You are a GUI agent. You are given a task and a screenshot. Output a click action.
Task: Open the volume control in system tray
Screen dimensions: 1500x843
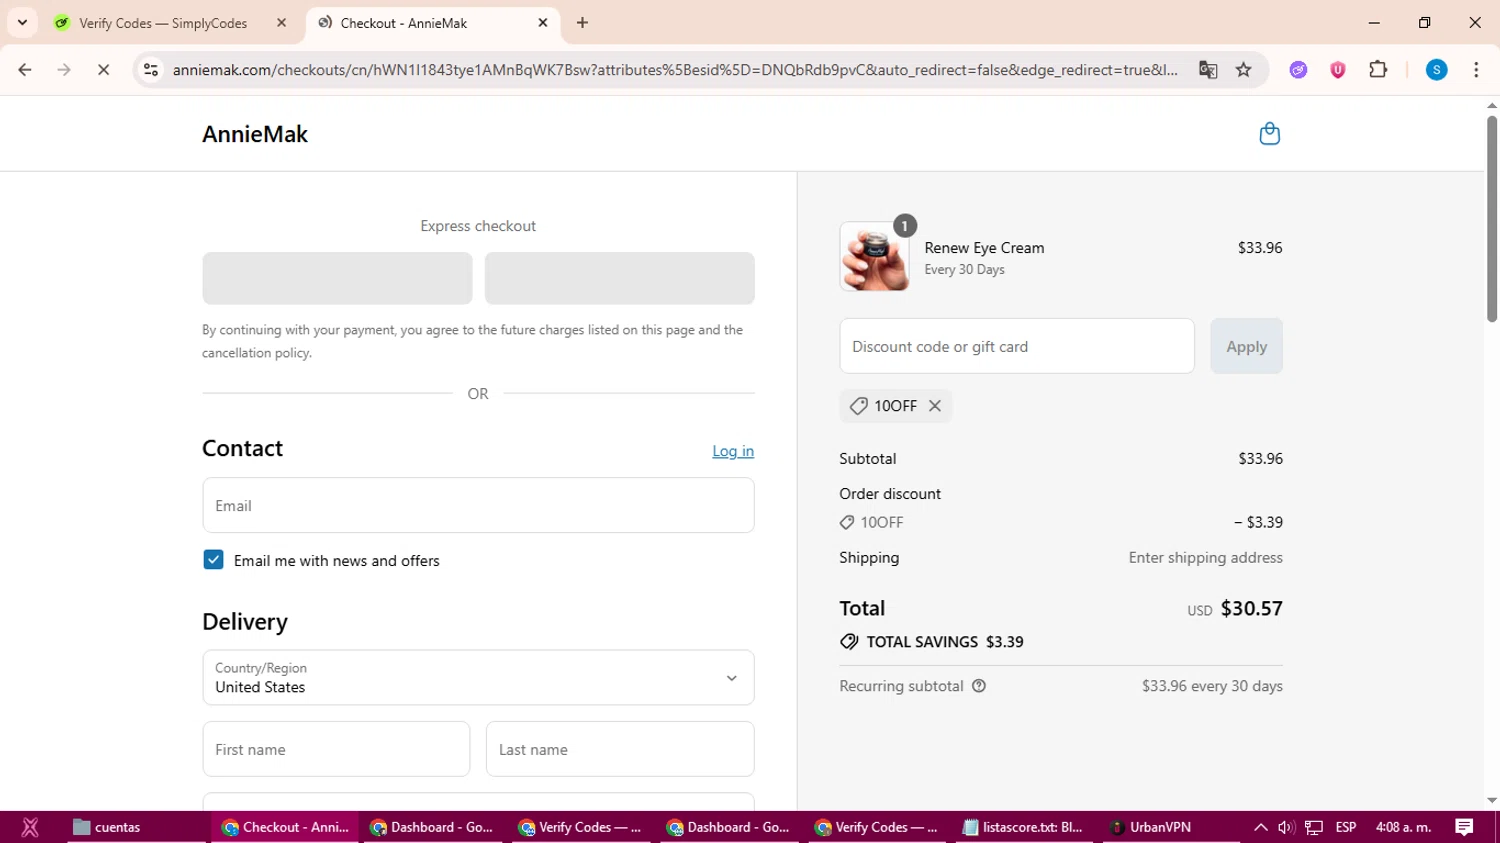click(1286, 827)
